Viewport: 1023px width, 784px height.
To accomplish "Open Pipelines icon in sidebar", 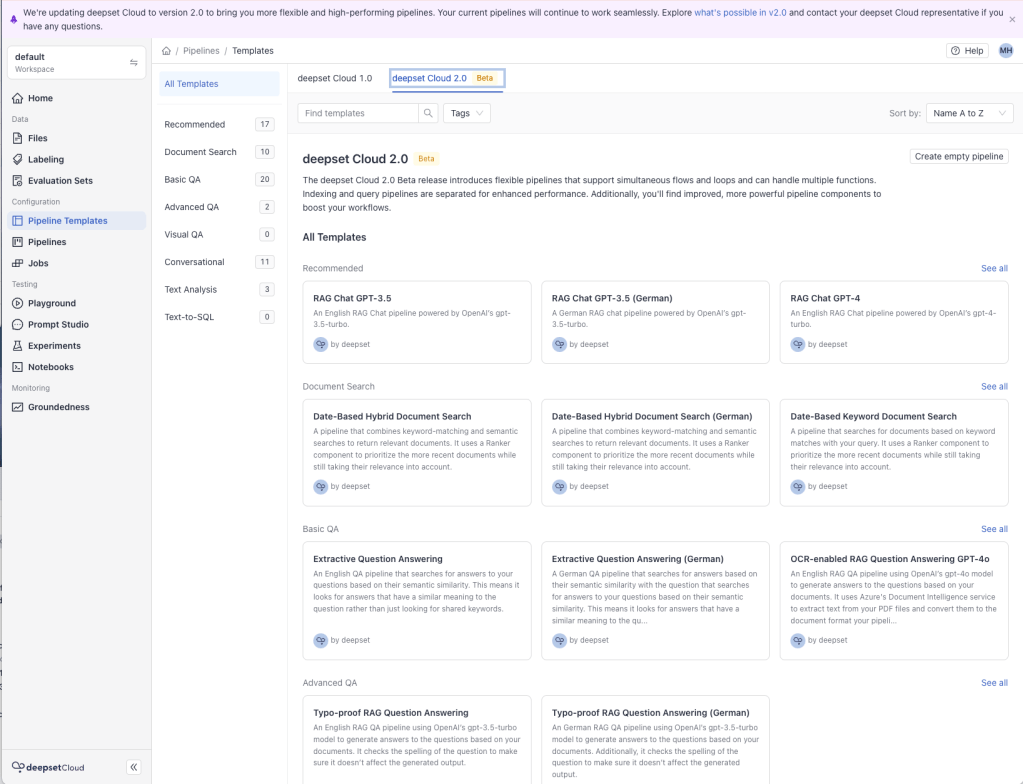I will coord(18,242).
